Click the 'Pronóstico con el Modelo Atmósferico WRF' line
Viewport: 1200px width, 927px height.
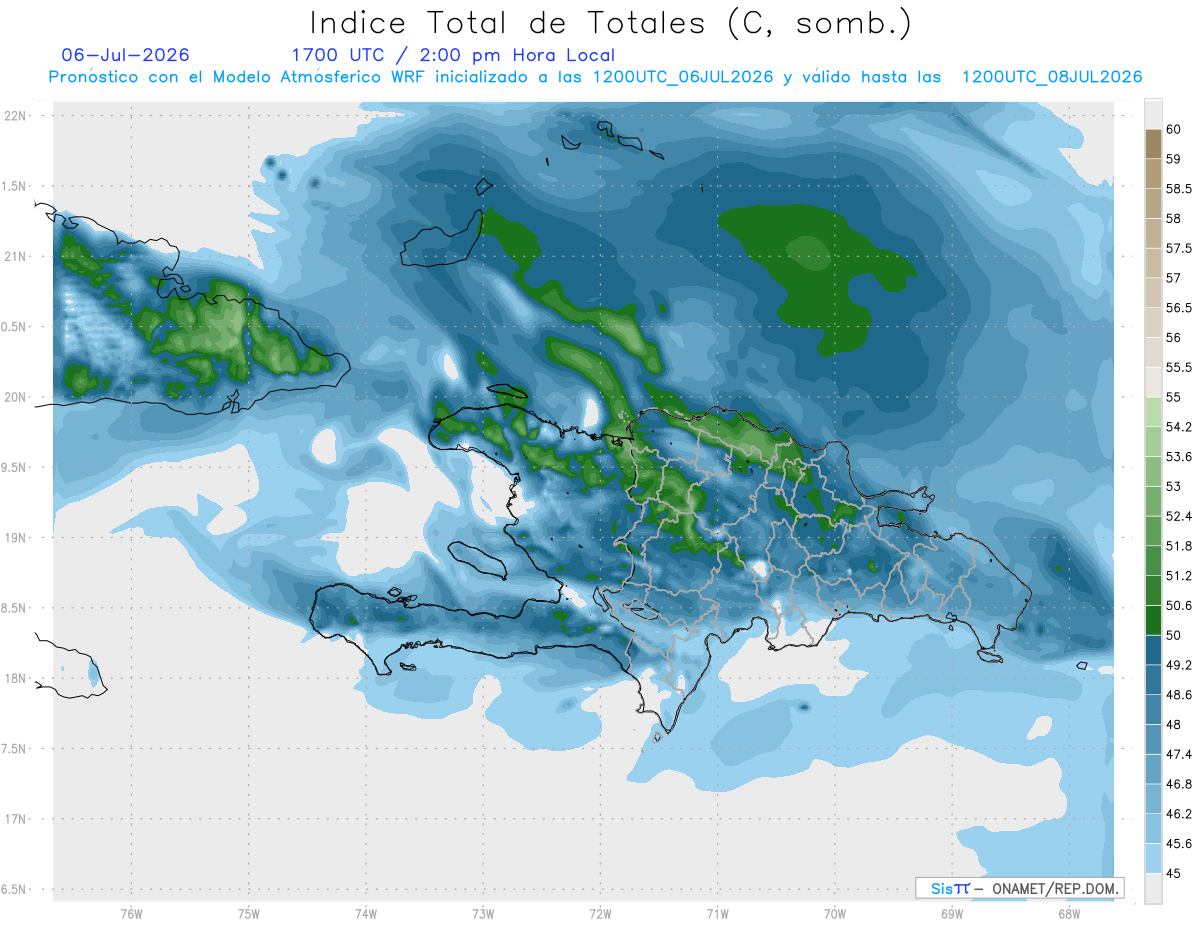click(x=595, y=77)
